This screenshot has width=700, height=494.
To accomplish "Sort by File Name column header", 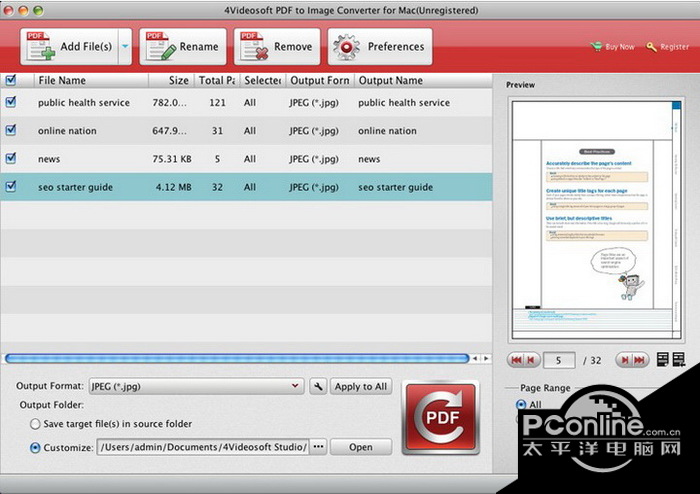I will point(91,80).
